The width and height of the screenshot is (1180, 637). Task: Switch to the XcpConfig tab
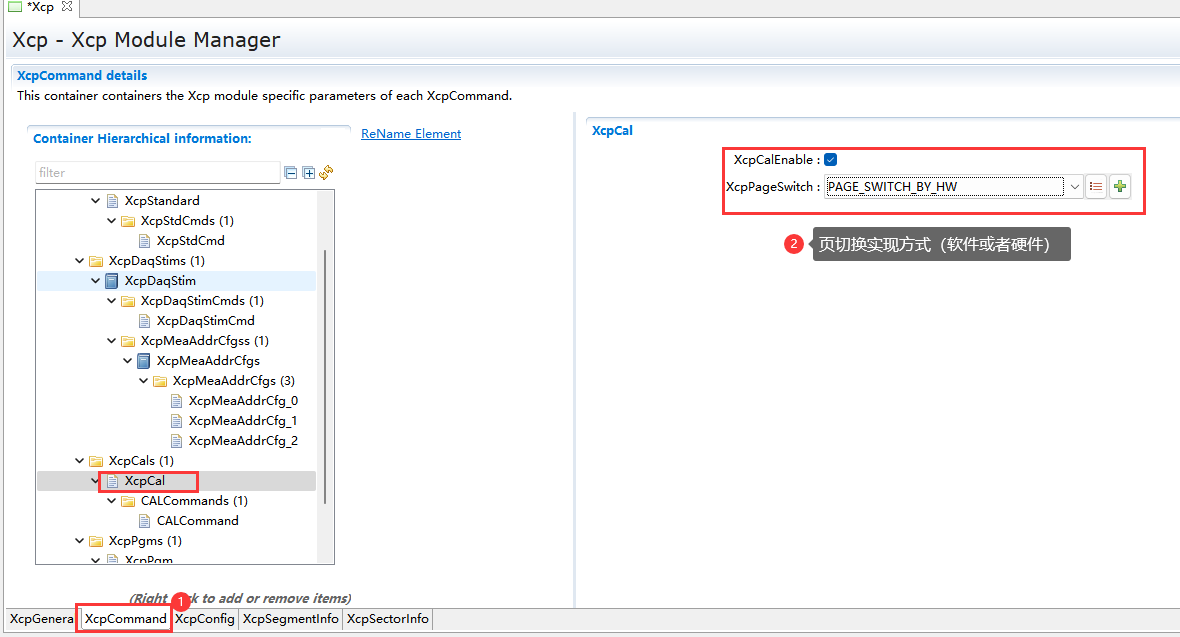click(205, 619)
